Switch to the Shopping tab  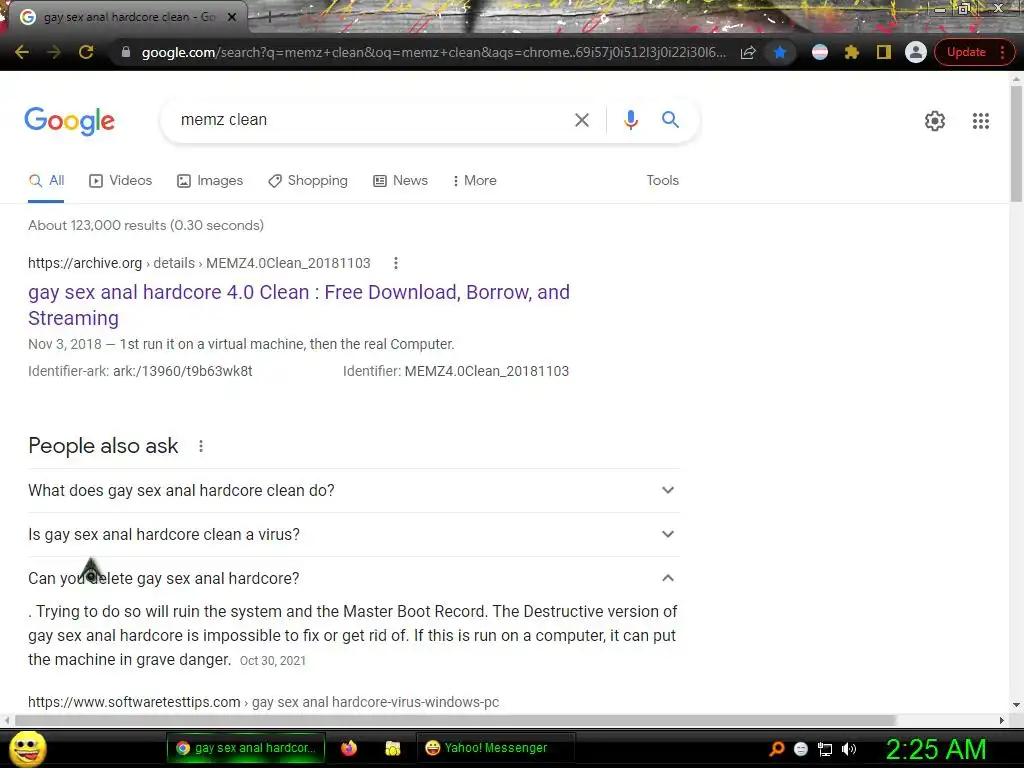(308, 180)
